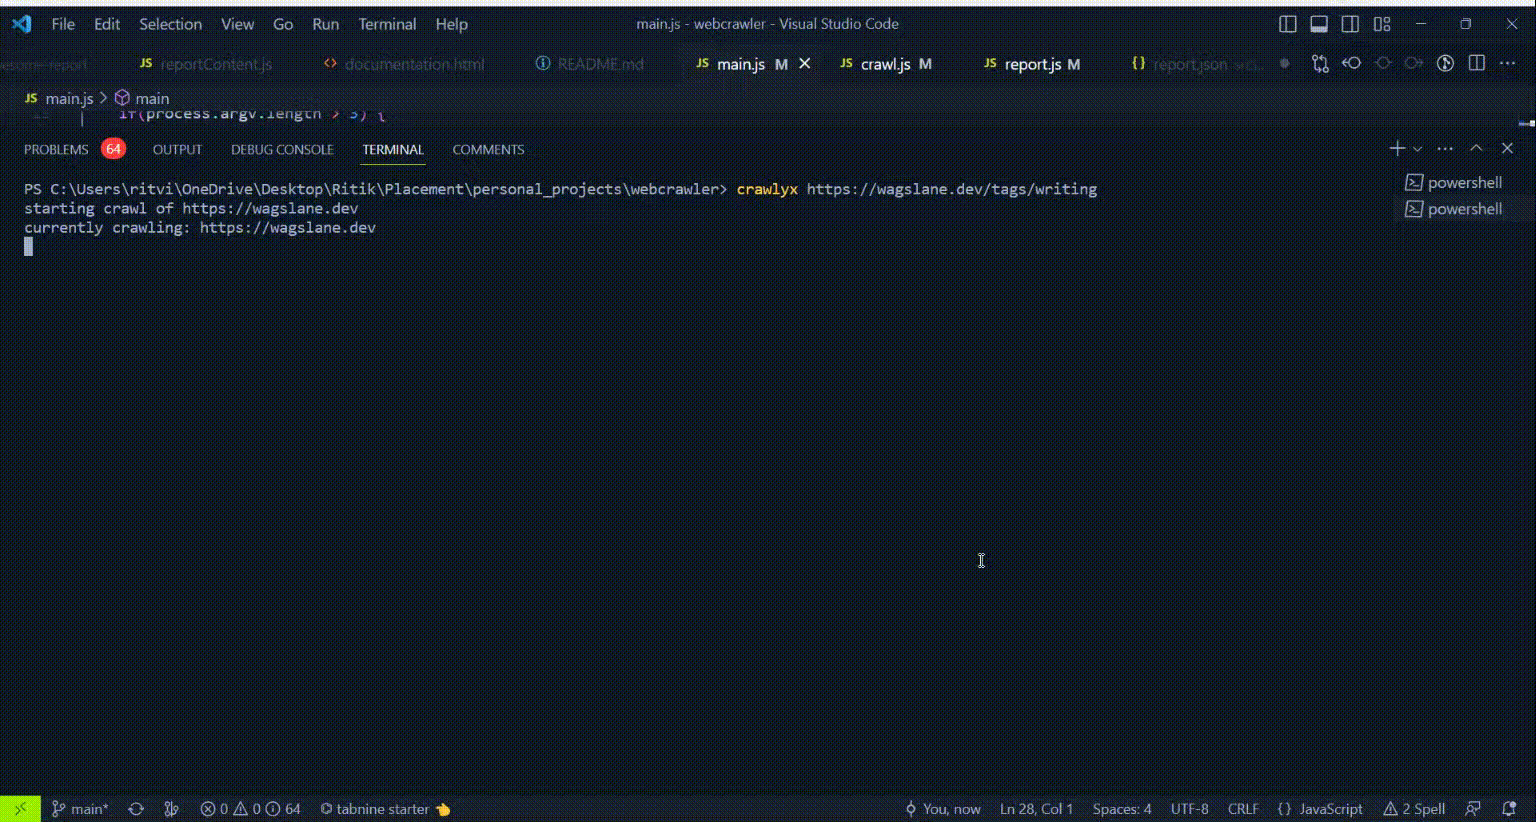Open the Terminal menu

click(x=387, y=24)
